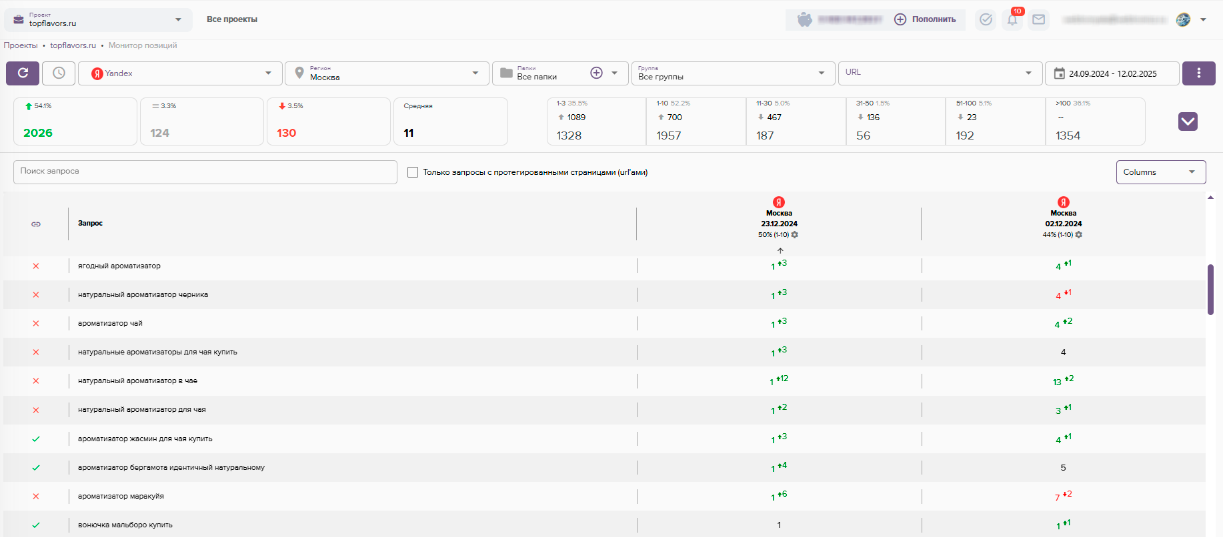Screen dimensions: 1223x537
Task: Click the link icon column header
Action: tap(36, 223)
